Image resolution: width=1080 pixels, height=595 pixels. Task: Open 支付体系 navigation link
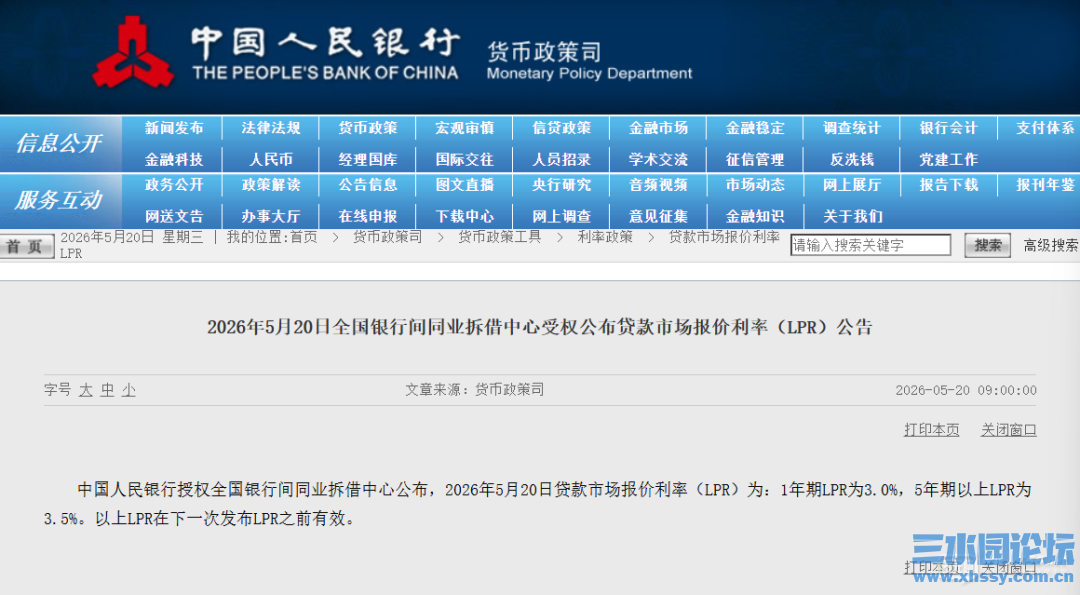pos(1046,128)
